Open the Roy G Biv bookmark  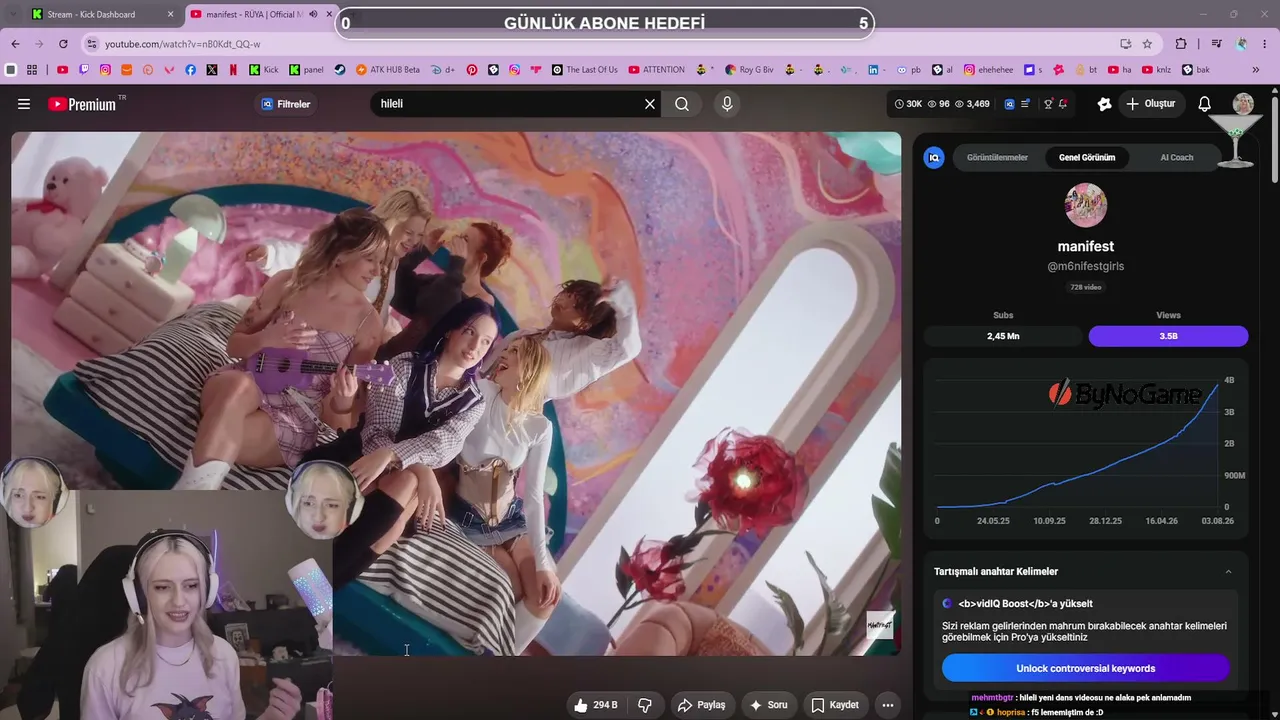pyautogui.click(x=749, y=70)
